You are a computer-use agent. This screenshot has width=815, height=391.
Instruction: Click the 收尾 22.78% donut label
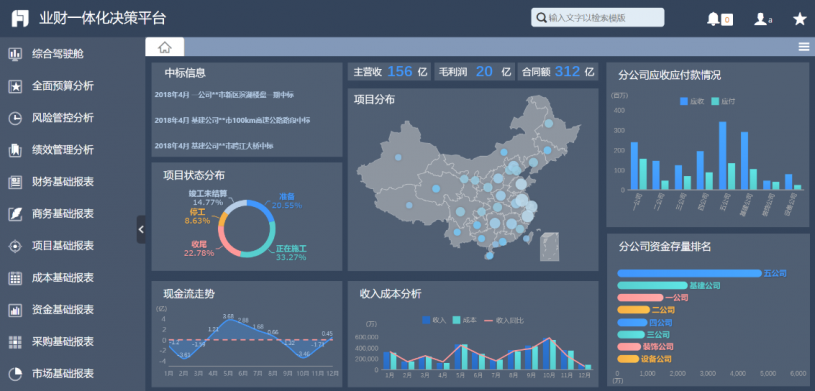click(x=199, y=249)
